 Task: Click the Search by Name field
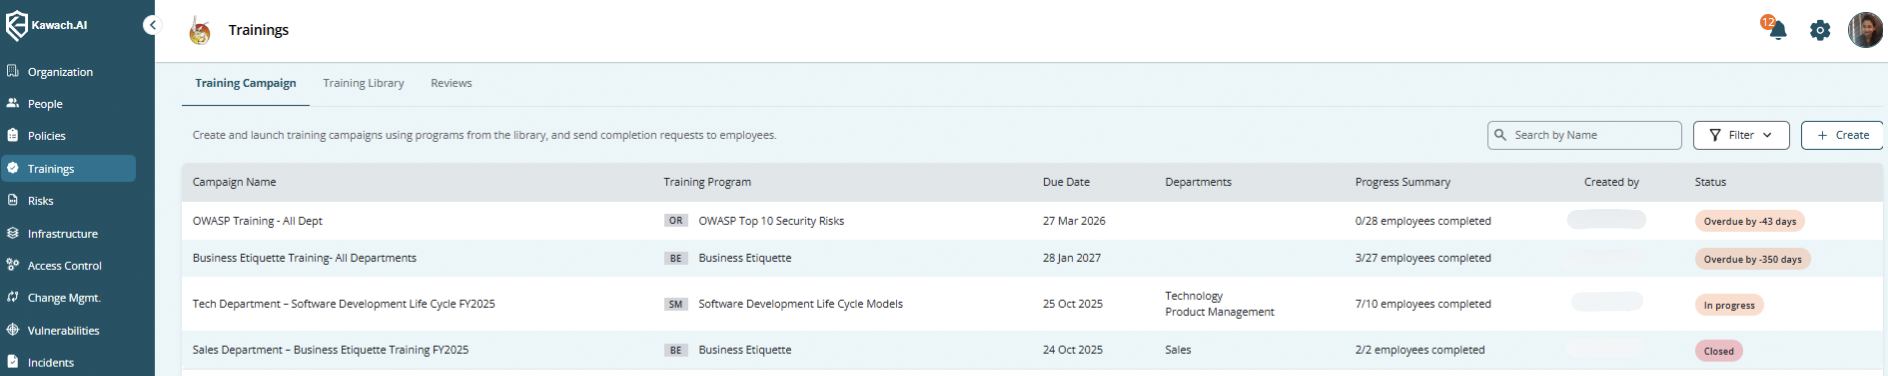(x=1584, y=135)
